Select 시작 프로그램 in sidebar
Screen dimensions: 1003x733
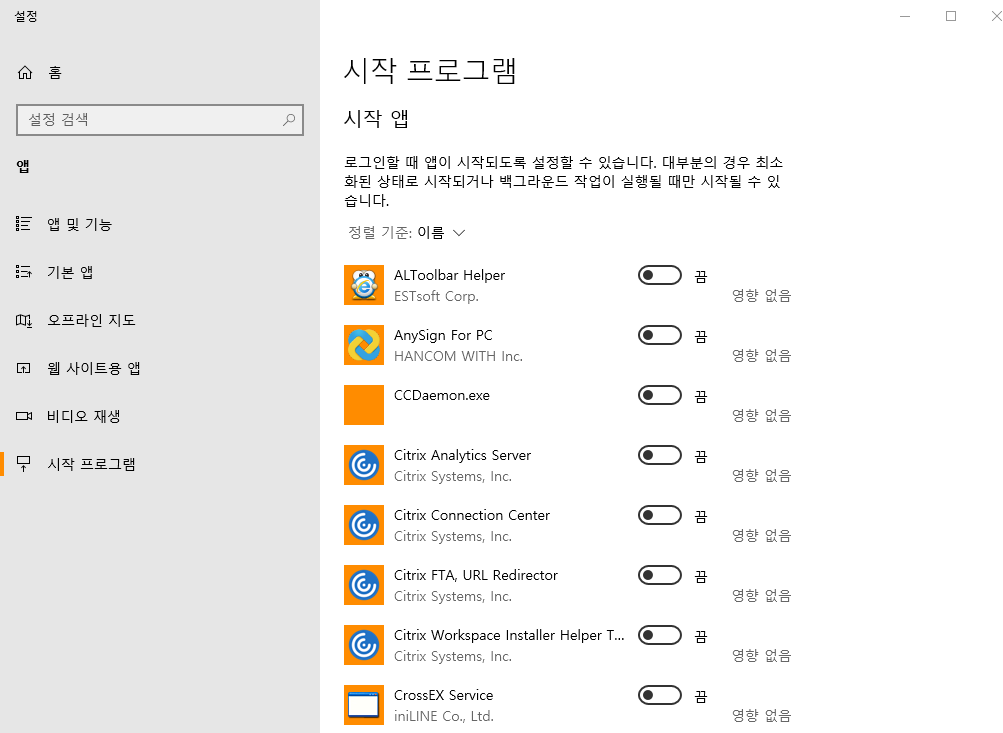[x=160, y=464]
